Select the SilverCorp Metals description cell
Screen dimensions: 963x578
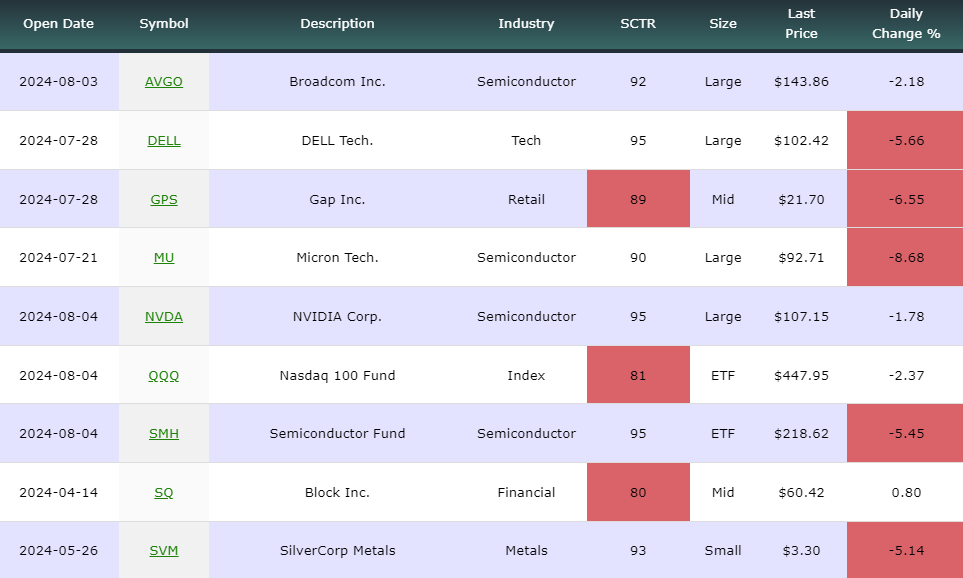pos(337,551)
